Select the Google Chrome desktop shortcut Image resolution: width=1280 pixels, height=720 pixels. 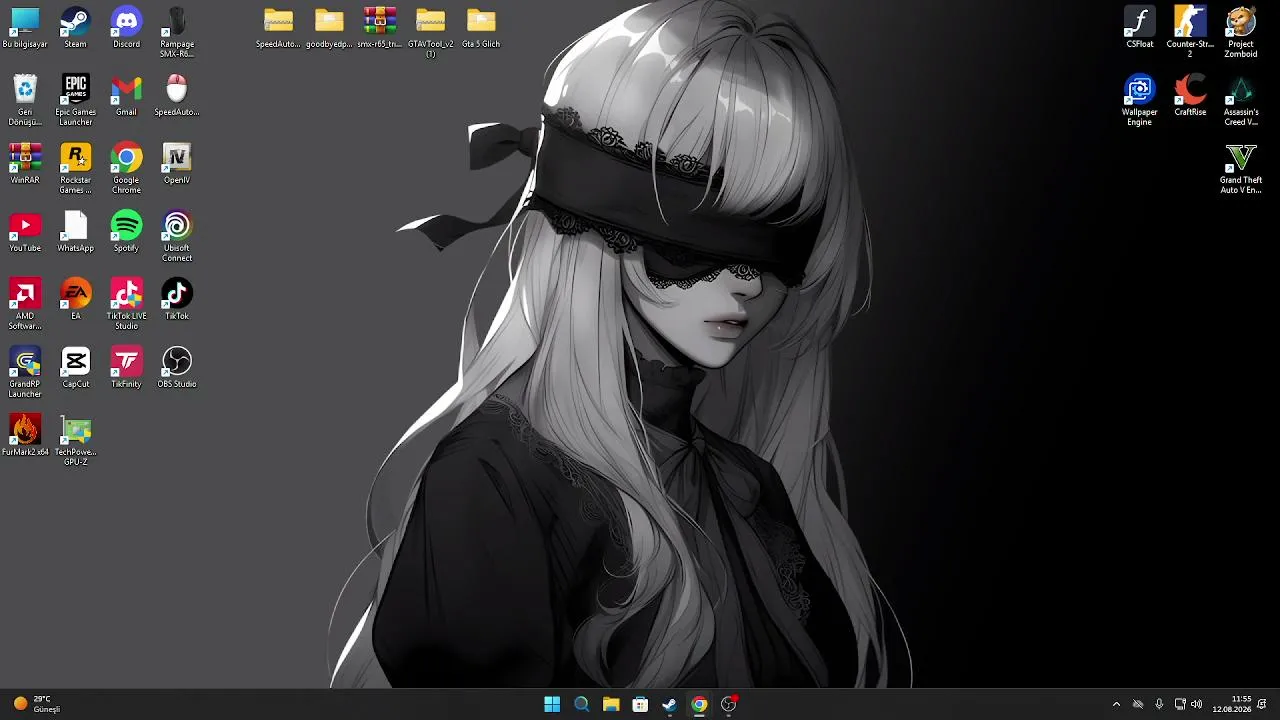click(126, 168)
